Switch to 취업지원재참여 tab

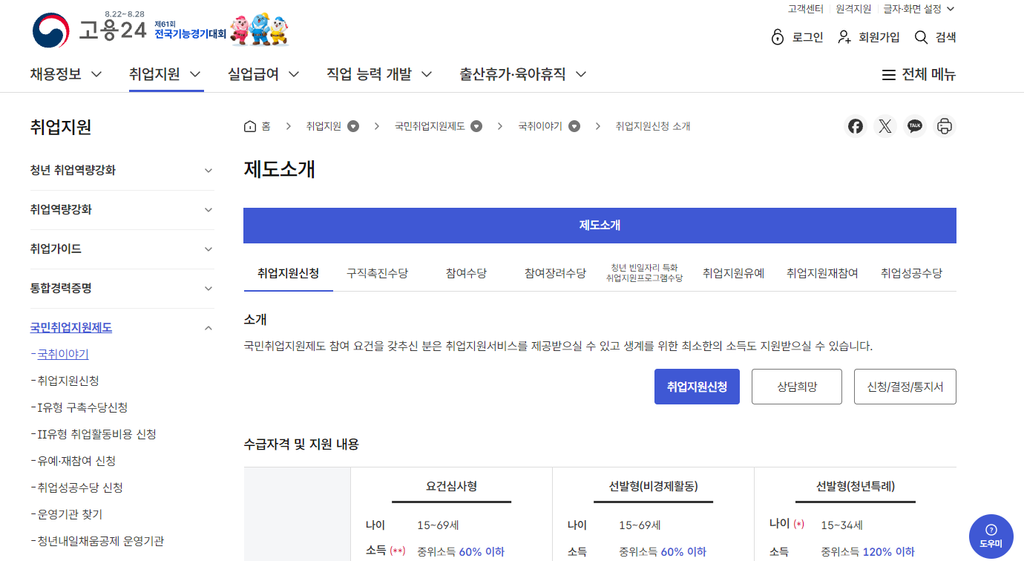(822, 274)
